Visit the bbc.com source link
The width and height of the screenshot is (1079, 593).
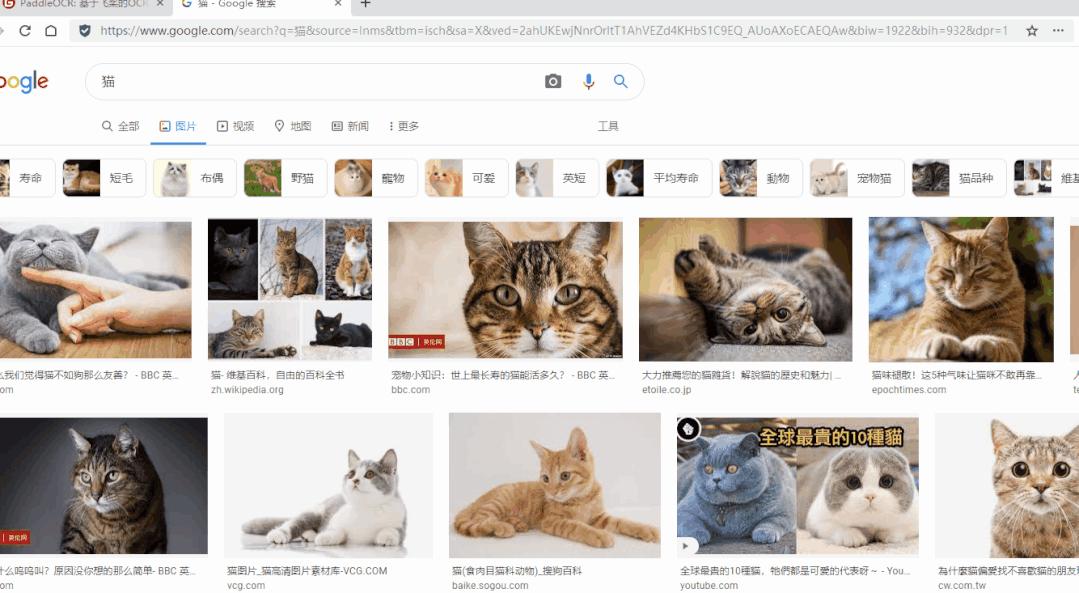click(410, 390)
